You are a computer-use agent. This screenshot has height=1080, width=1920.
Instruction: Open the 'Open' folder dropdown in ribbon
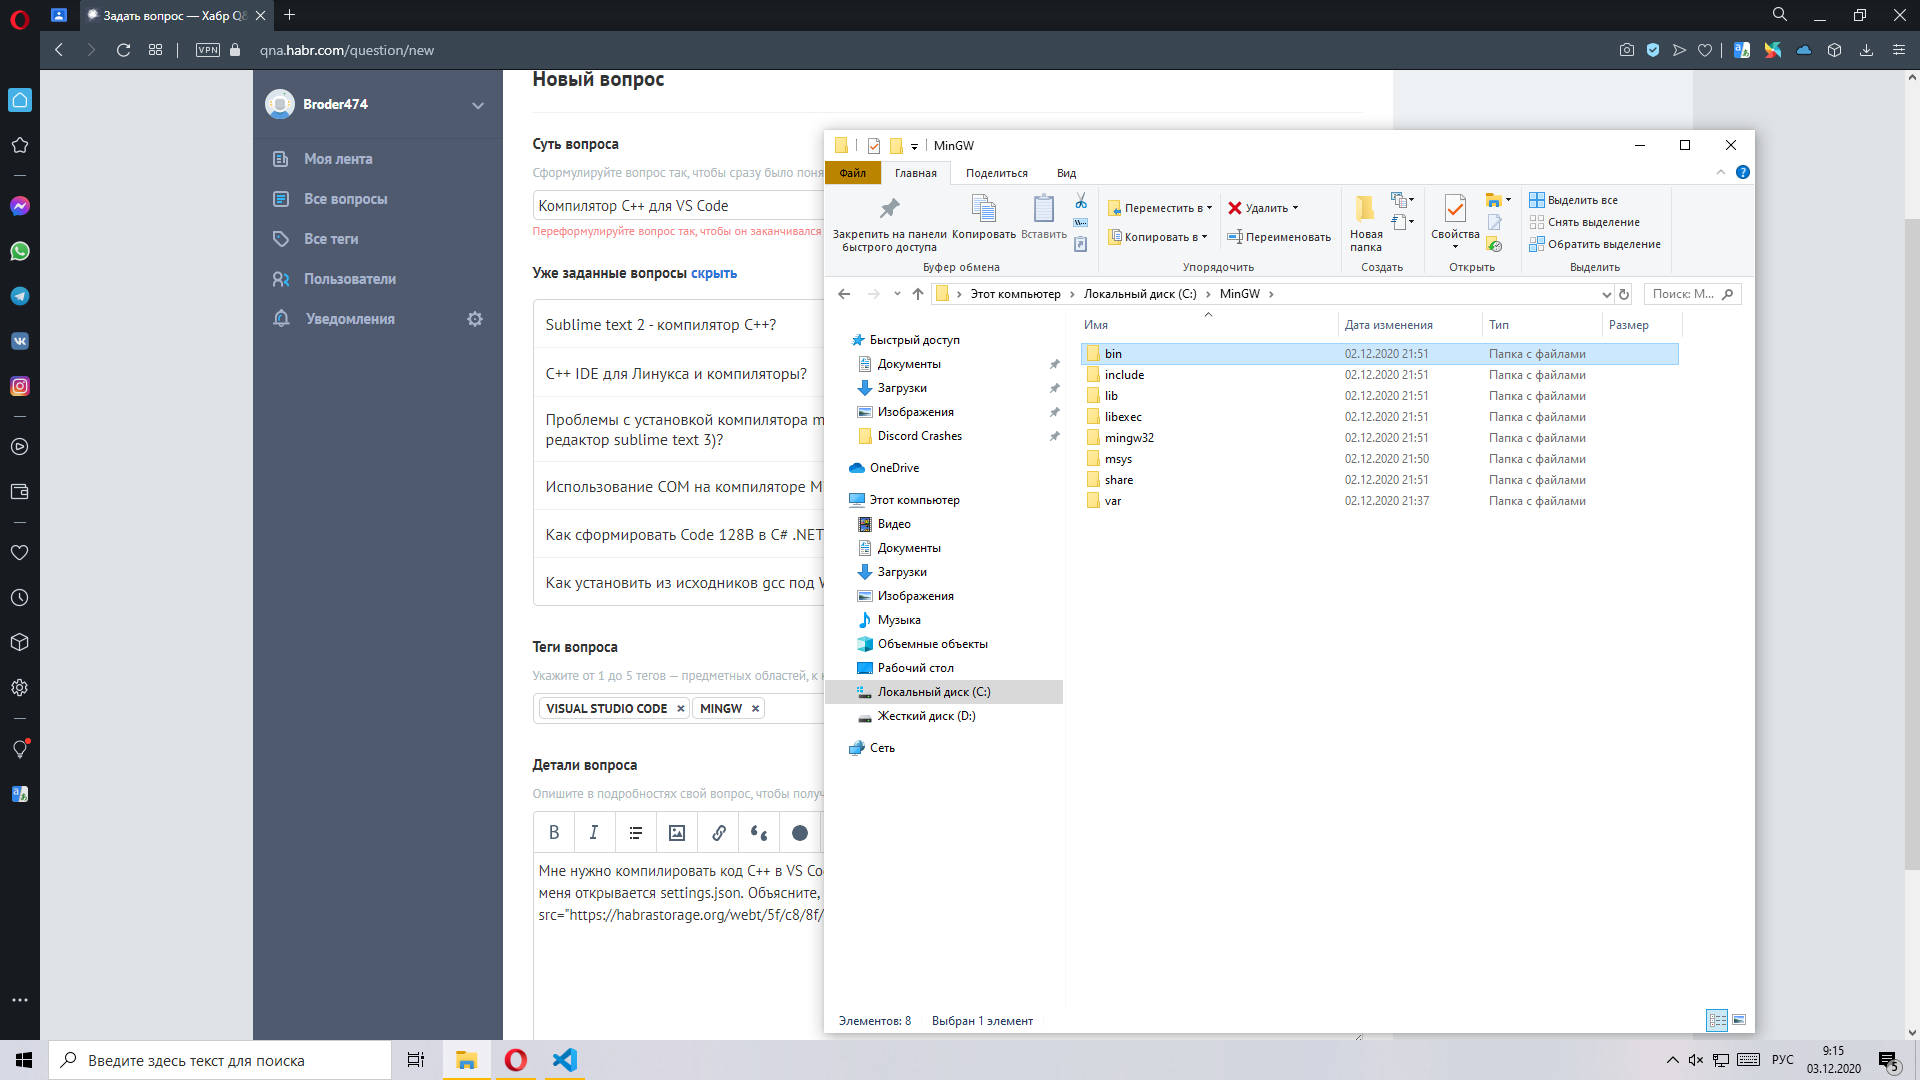tap(1498, 200)
